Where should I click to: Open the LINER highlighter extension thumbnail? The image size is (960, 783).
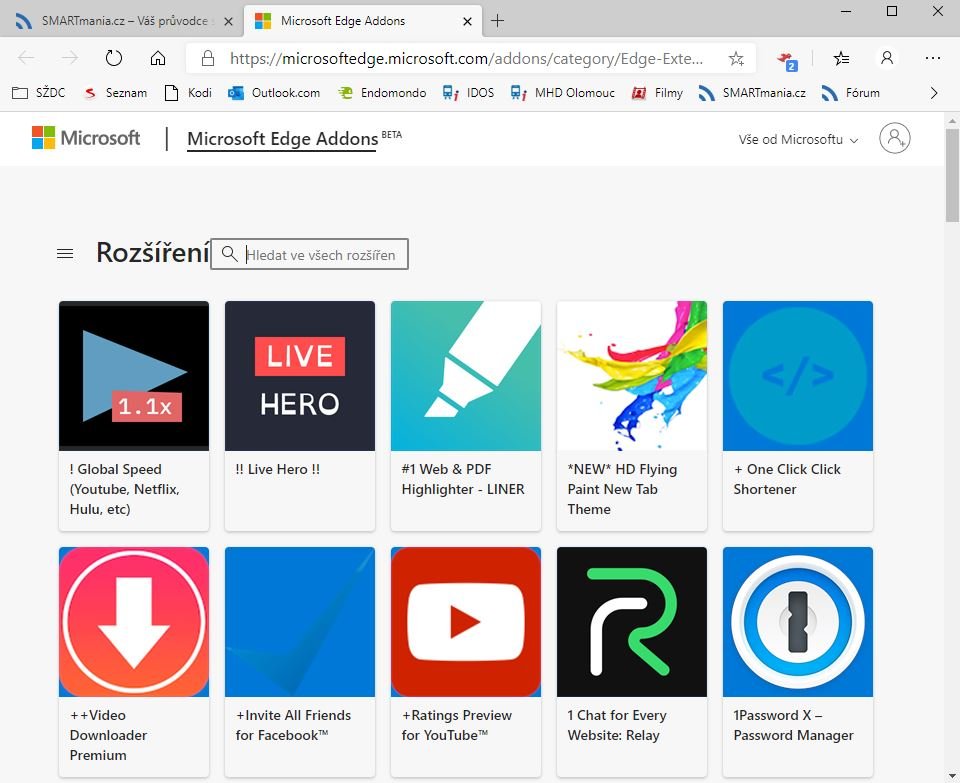click(466, 376)
